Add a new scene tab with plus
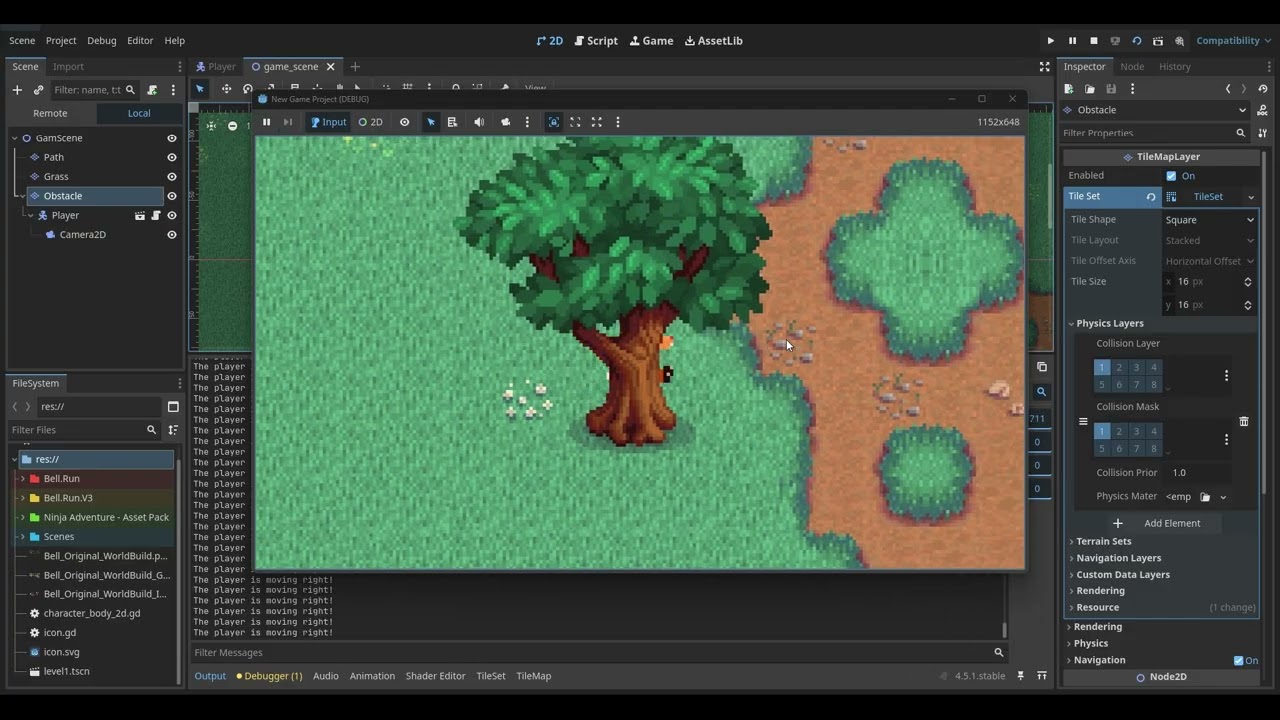 [355, 67]
